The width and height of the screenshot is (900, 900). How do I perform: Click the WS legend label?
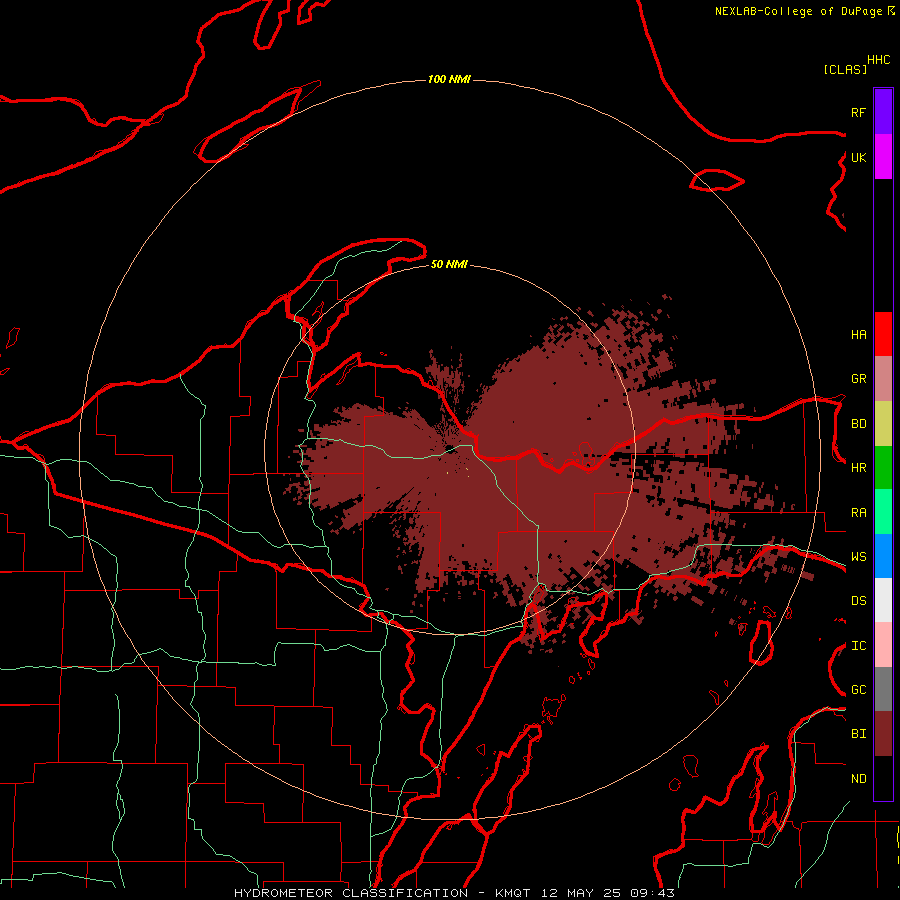coord(859,557)
